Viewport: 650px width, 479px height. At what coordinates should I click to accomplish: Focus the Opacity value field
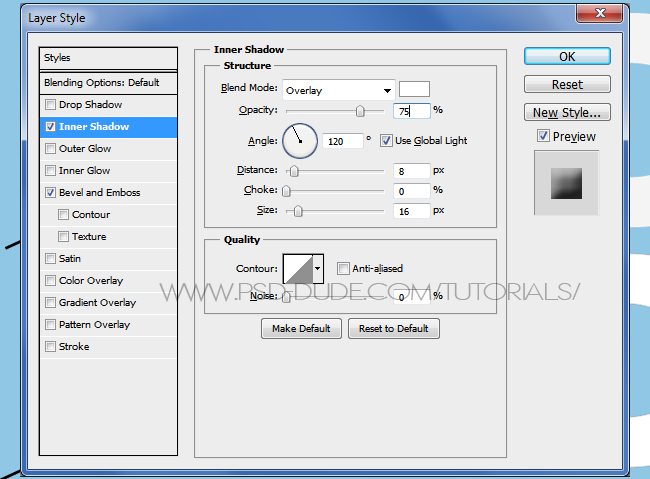pos(412,111)
